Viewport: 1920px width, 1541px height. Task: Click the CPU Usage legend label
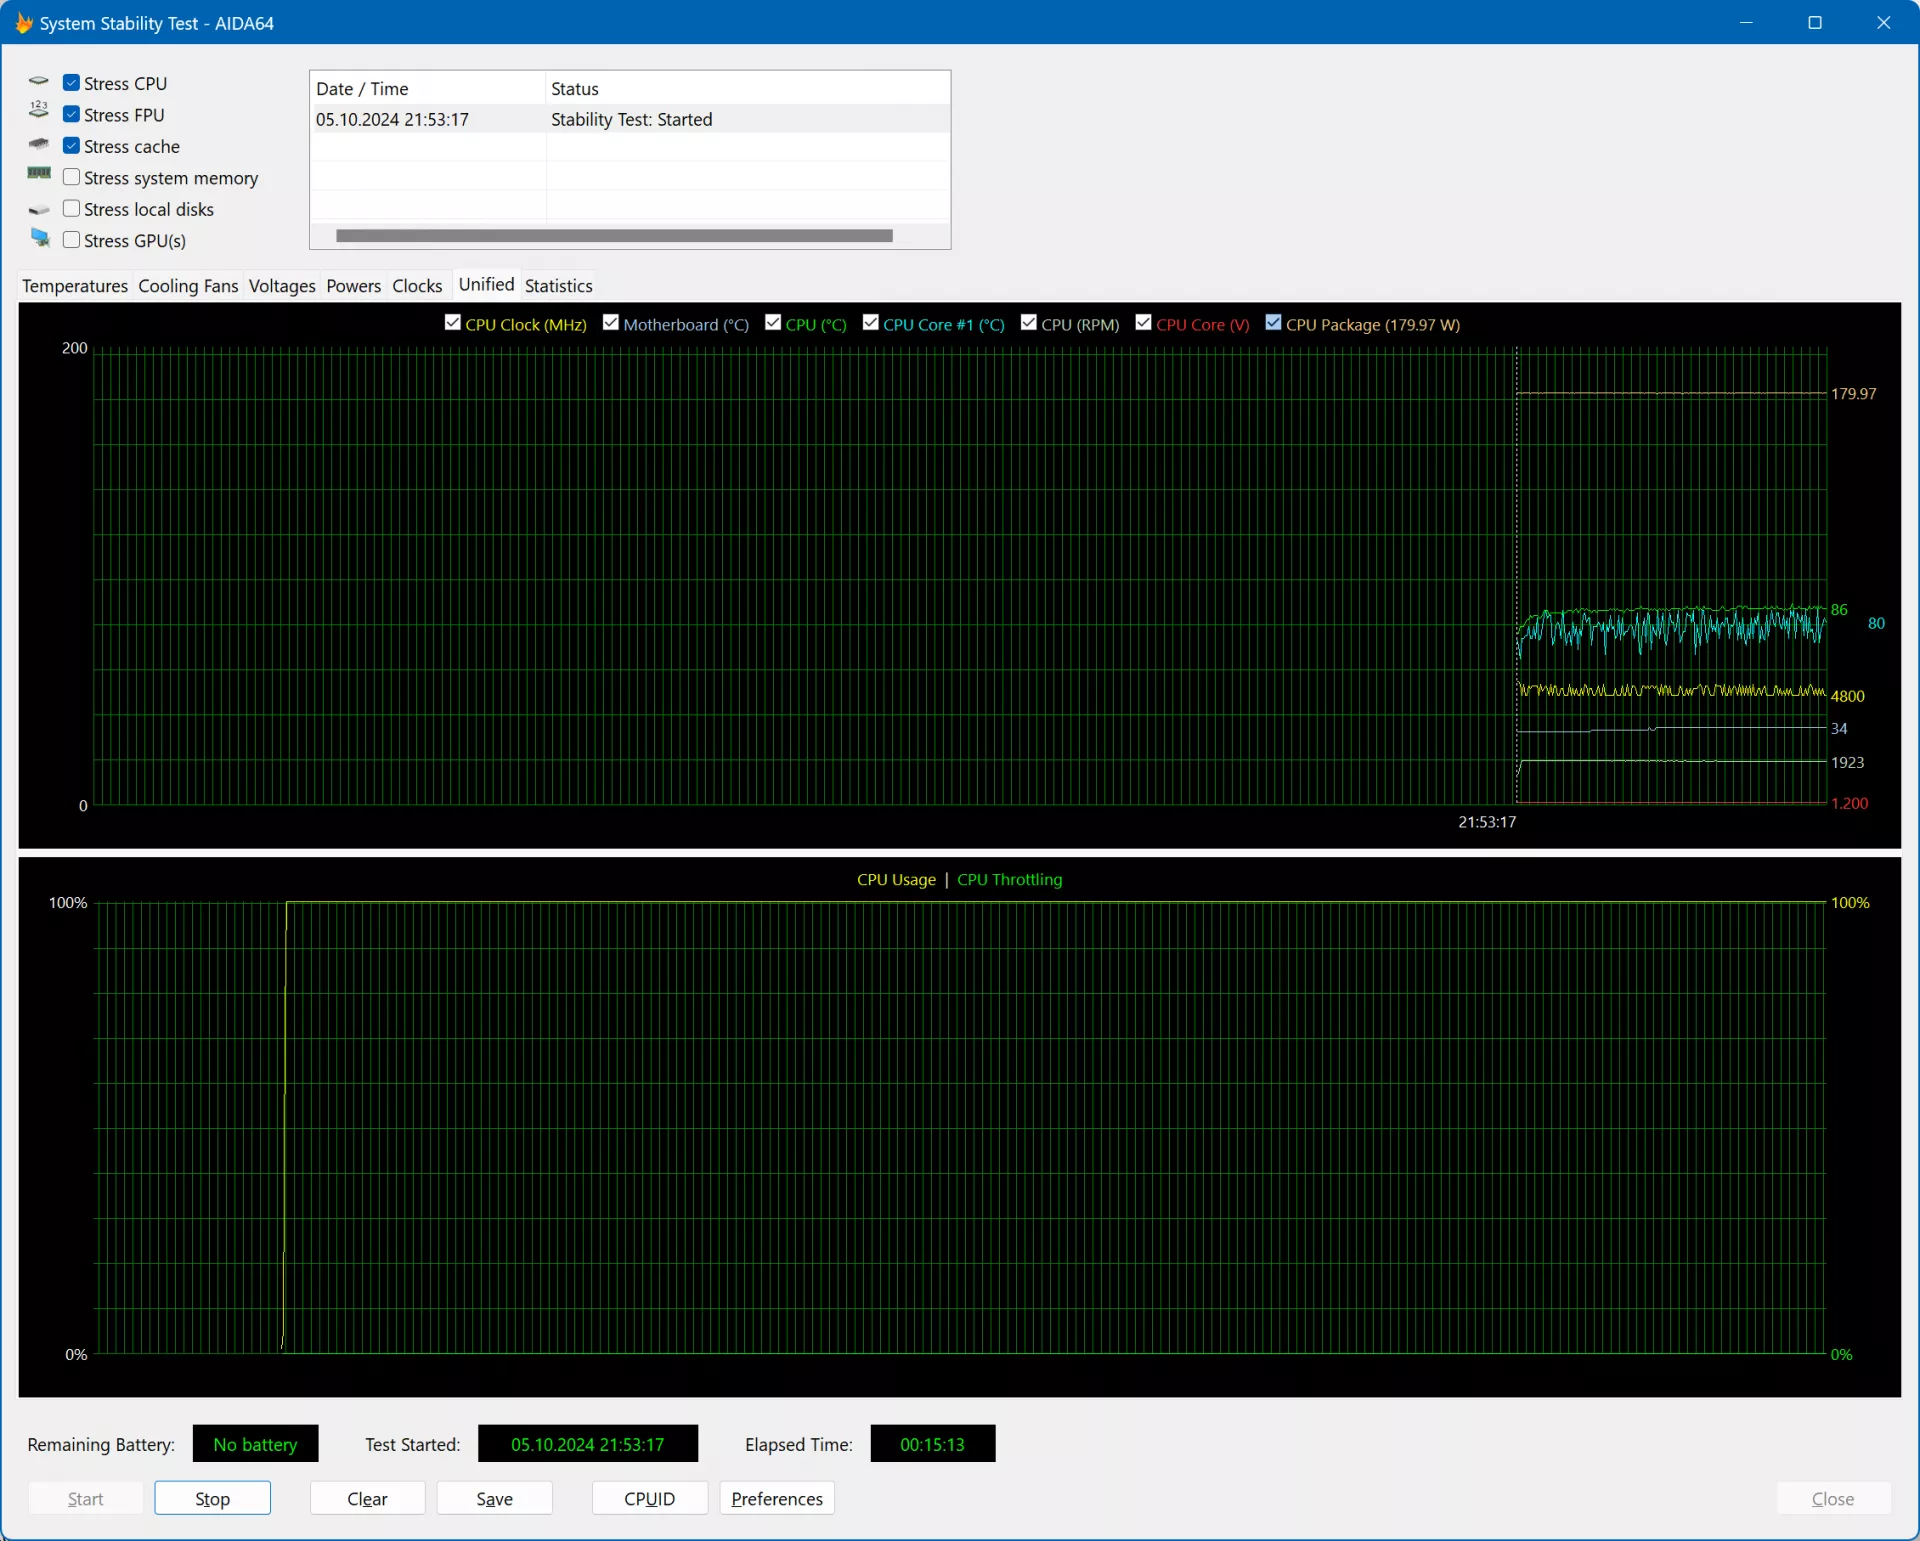click(896, 879)
